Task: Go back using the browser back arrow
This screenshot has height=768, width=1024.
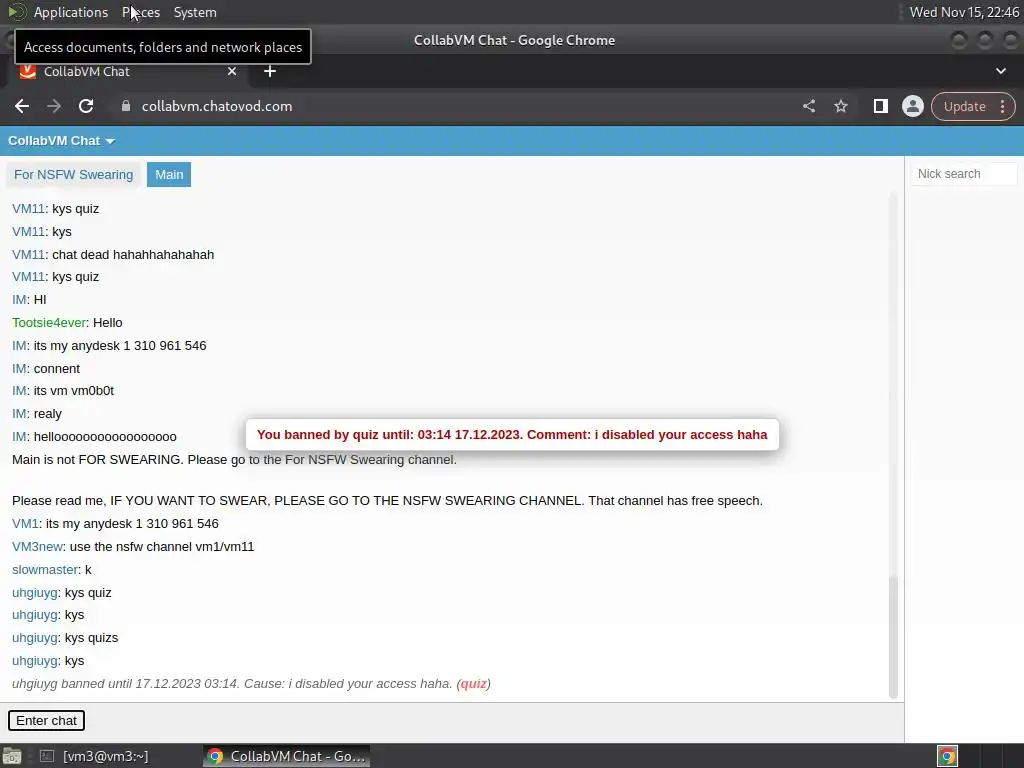Action: pyautogui.click(x=22, y=106)
